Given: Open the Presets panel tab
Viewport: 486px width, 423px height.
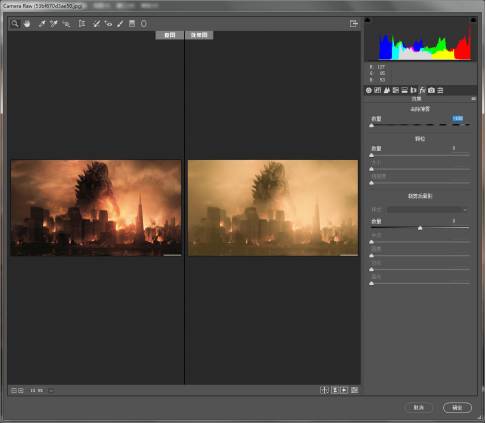Looking at the screenshot, I should tap(440, 90).
